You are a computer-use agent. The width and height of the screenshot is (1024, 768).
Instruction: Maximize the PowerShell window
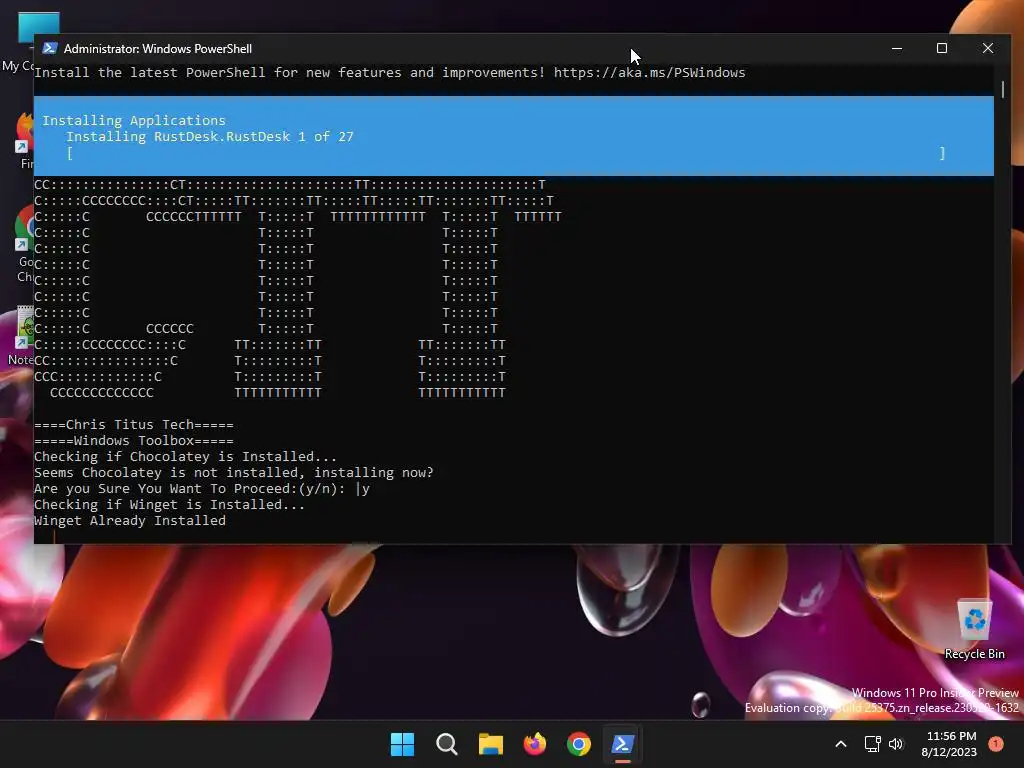point(942,48)
